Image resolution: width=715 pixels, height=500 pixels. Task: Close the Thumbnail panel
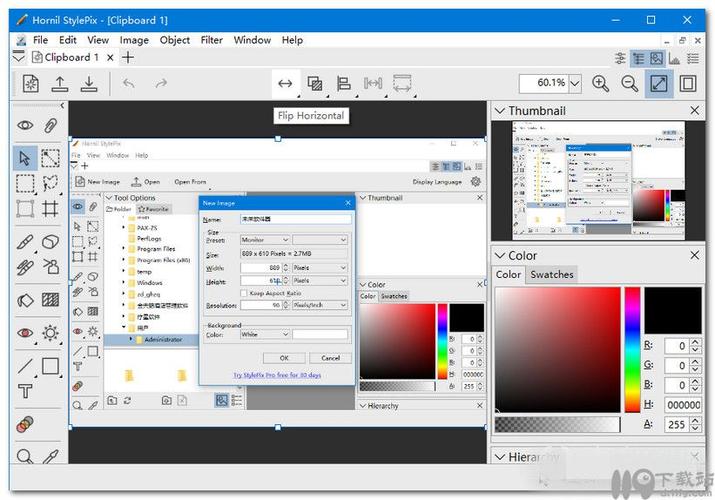(694, 110)
